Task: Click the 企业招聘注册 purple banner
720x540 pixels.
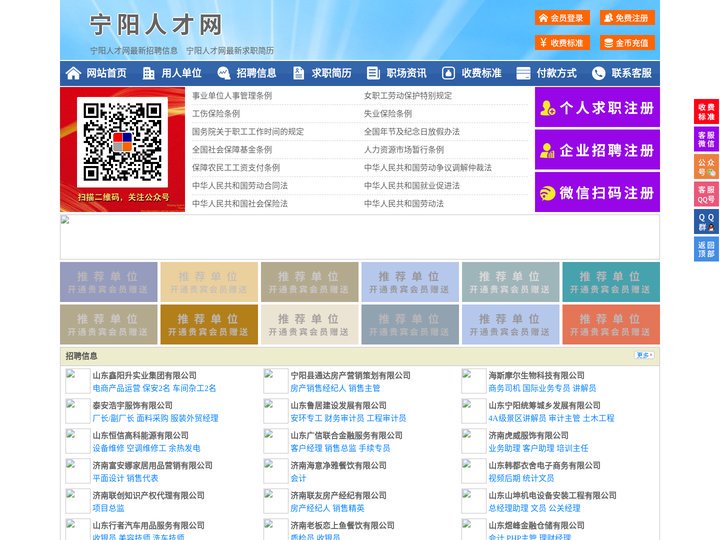Action: (597, 150)
